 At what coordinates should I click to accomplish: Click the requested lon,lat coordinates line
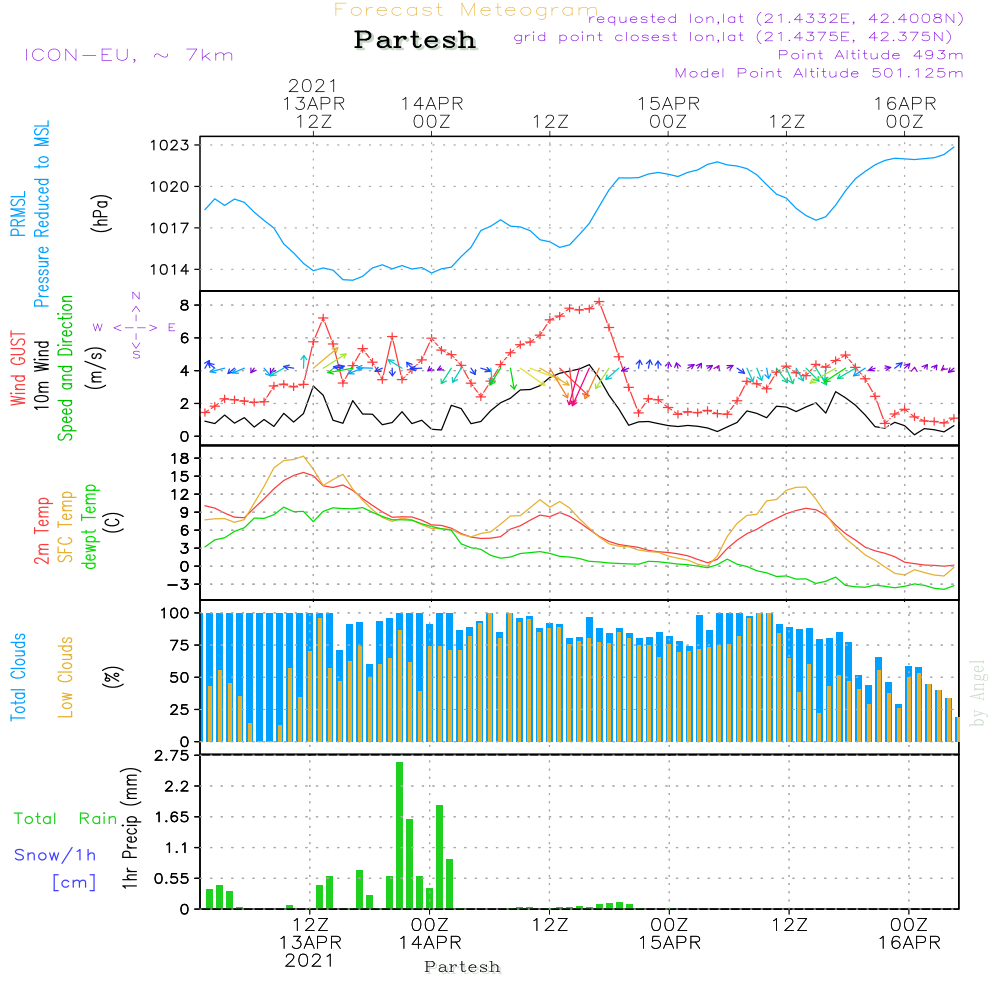tap(776, 19)
